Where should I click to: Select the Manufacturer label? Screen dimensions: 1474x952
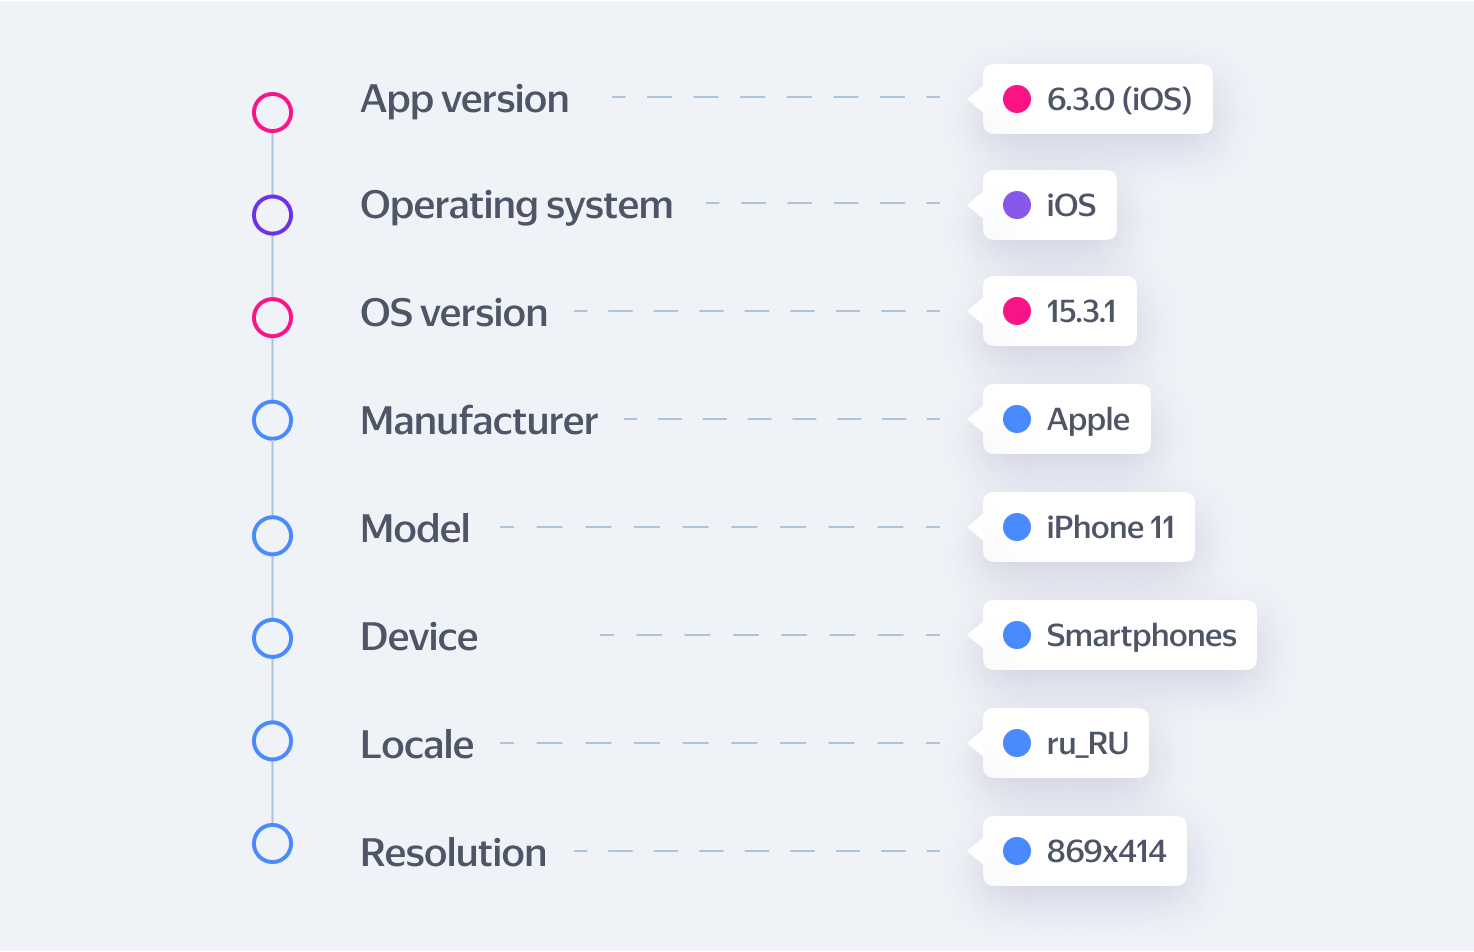[x=479, y=421]
